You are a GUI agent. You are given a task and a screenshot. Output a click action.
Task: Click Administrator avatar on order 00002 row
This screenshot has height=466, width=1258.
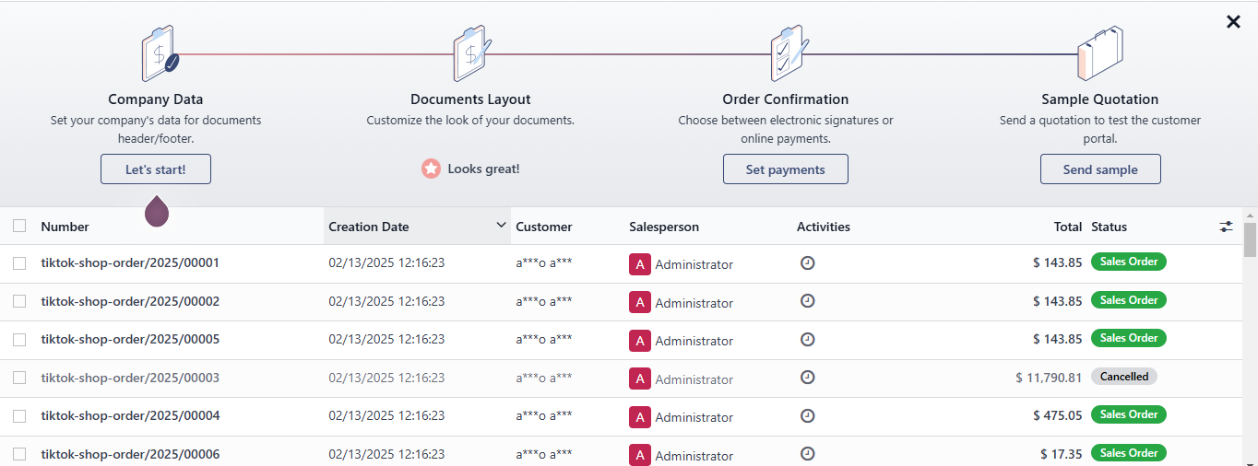[x=640, y=302]
